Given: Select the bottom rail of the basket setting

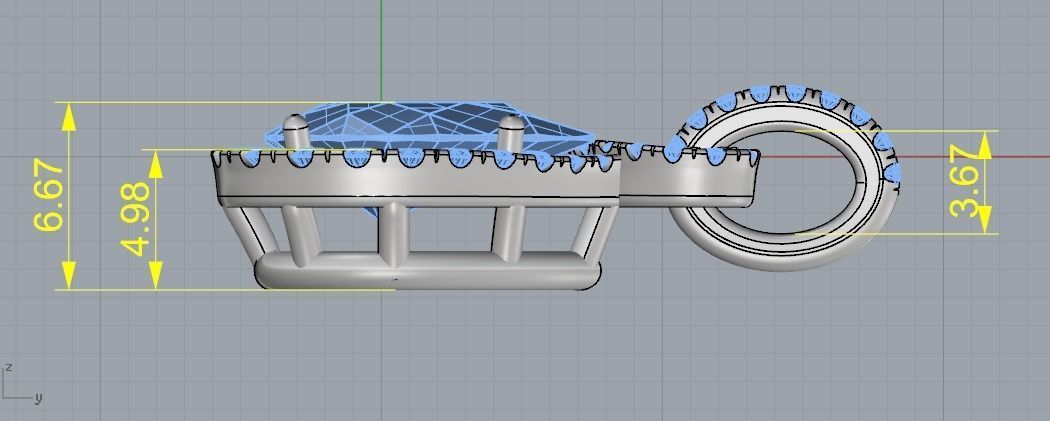Looking at the screenshot, I should point(428,270).
